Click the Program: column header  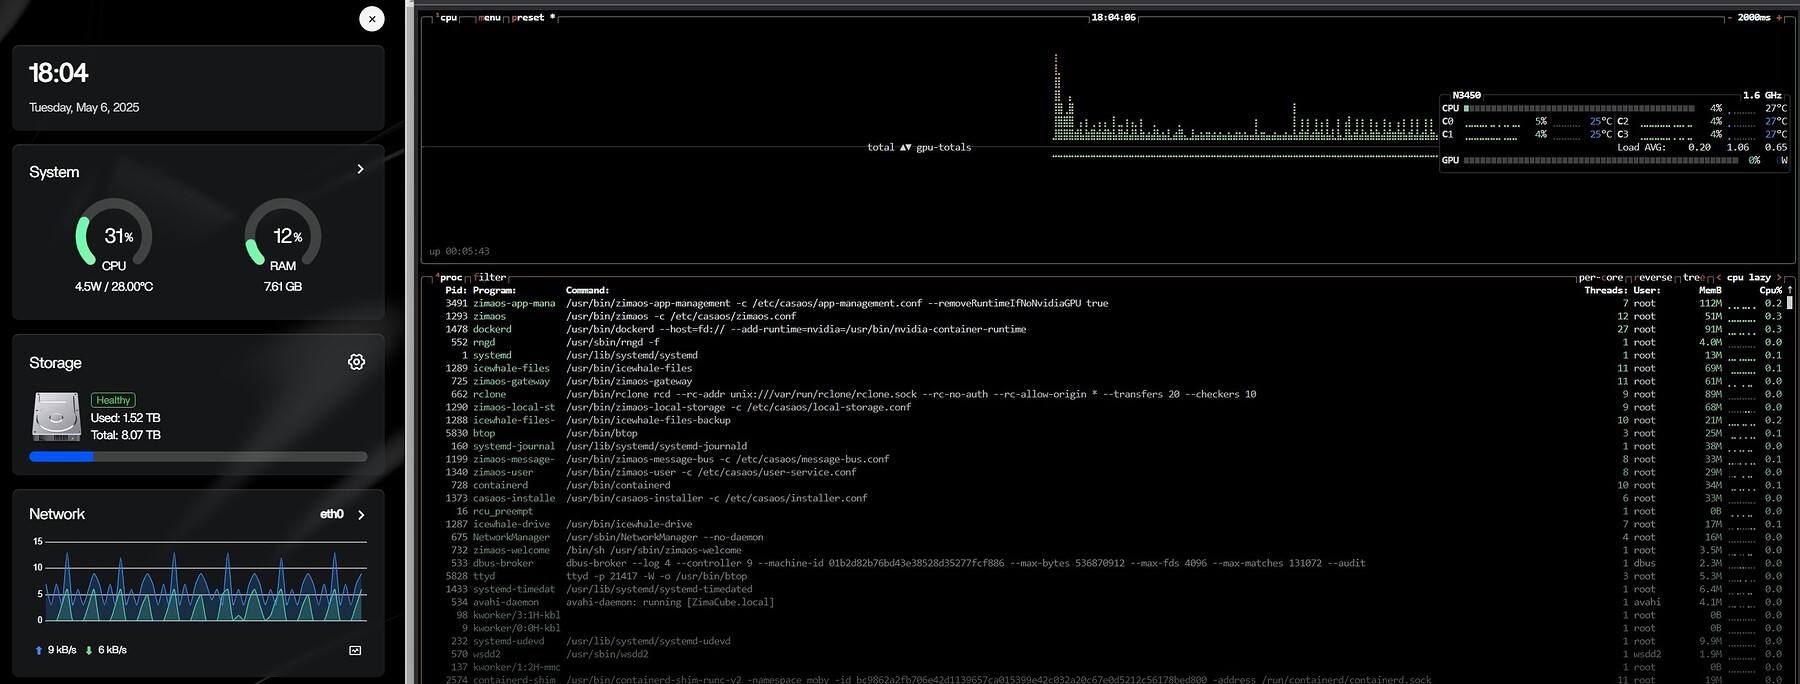495,290
